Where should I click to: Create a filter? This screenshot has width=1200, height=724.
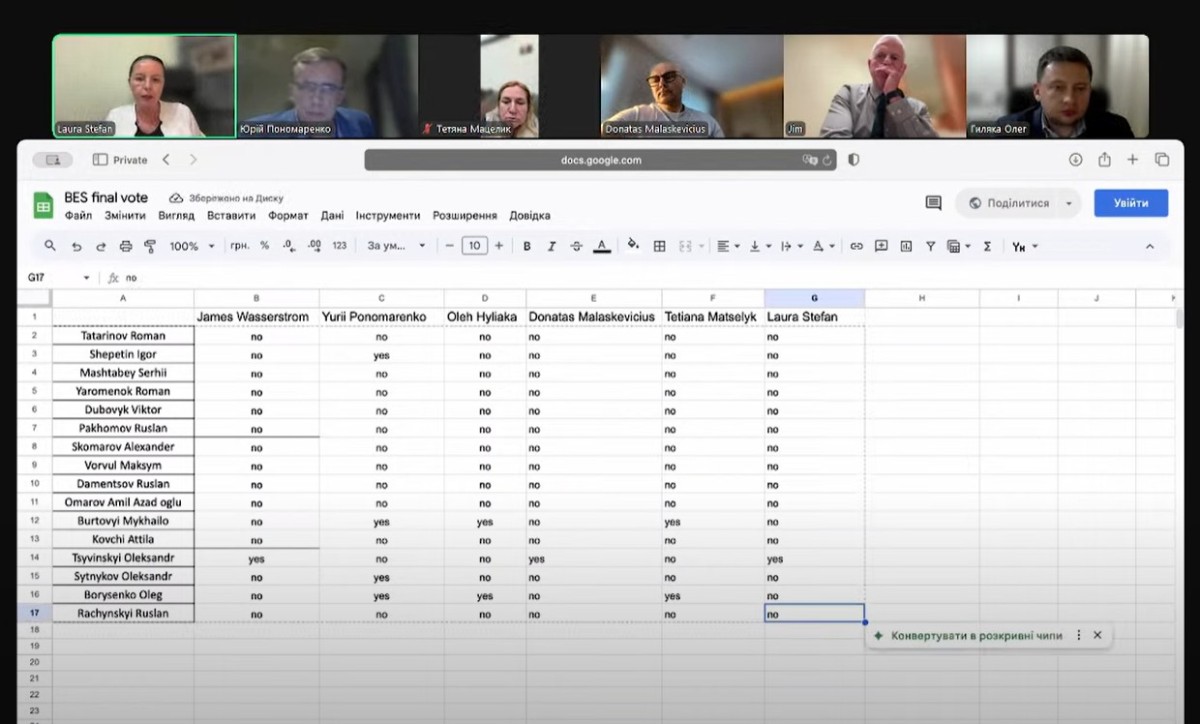click(x=930, y=246)
